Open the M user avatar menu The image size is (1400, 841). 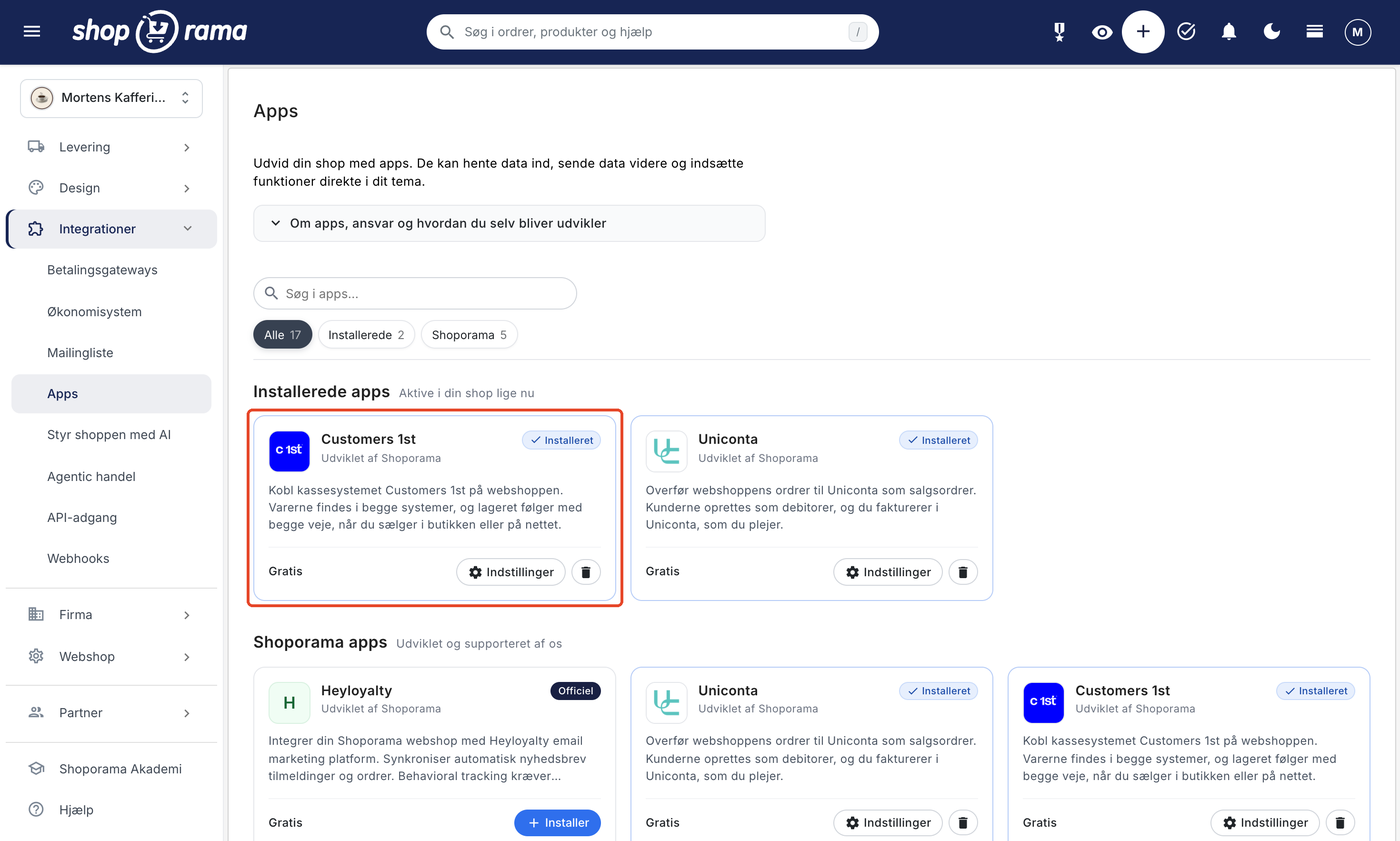(1357, 32)
